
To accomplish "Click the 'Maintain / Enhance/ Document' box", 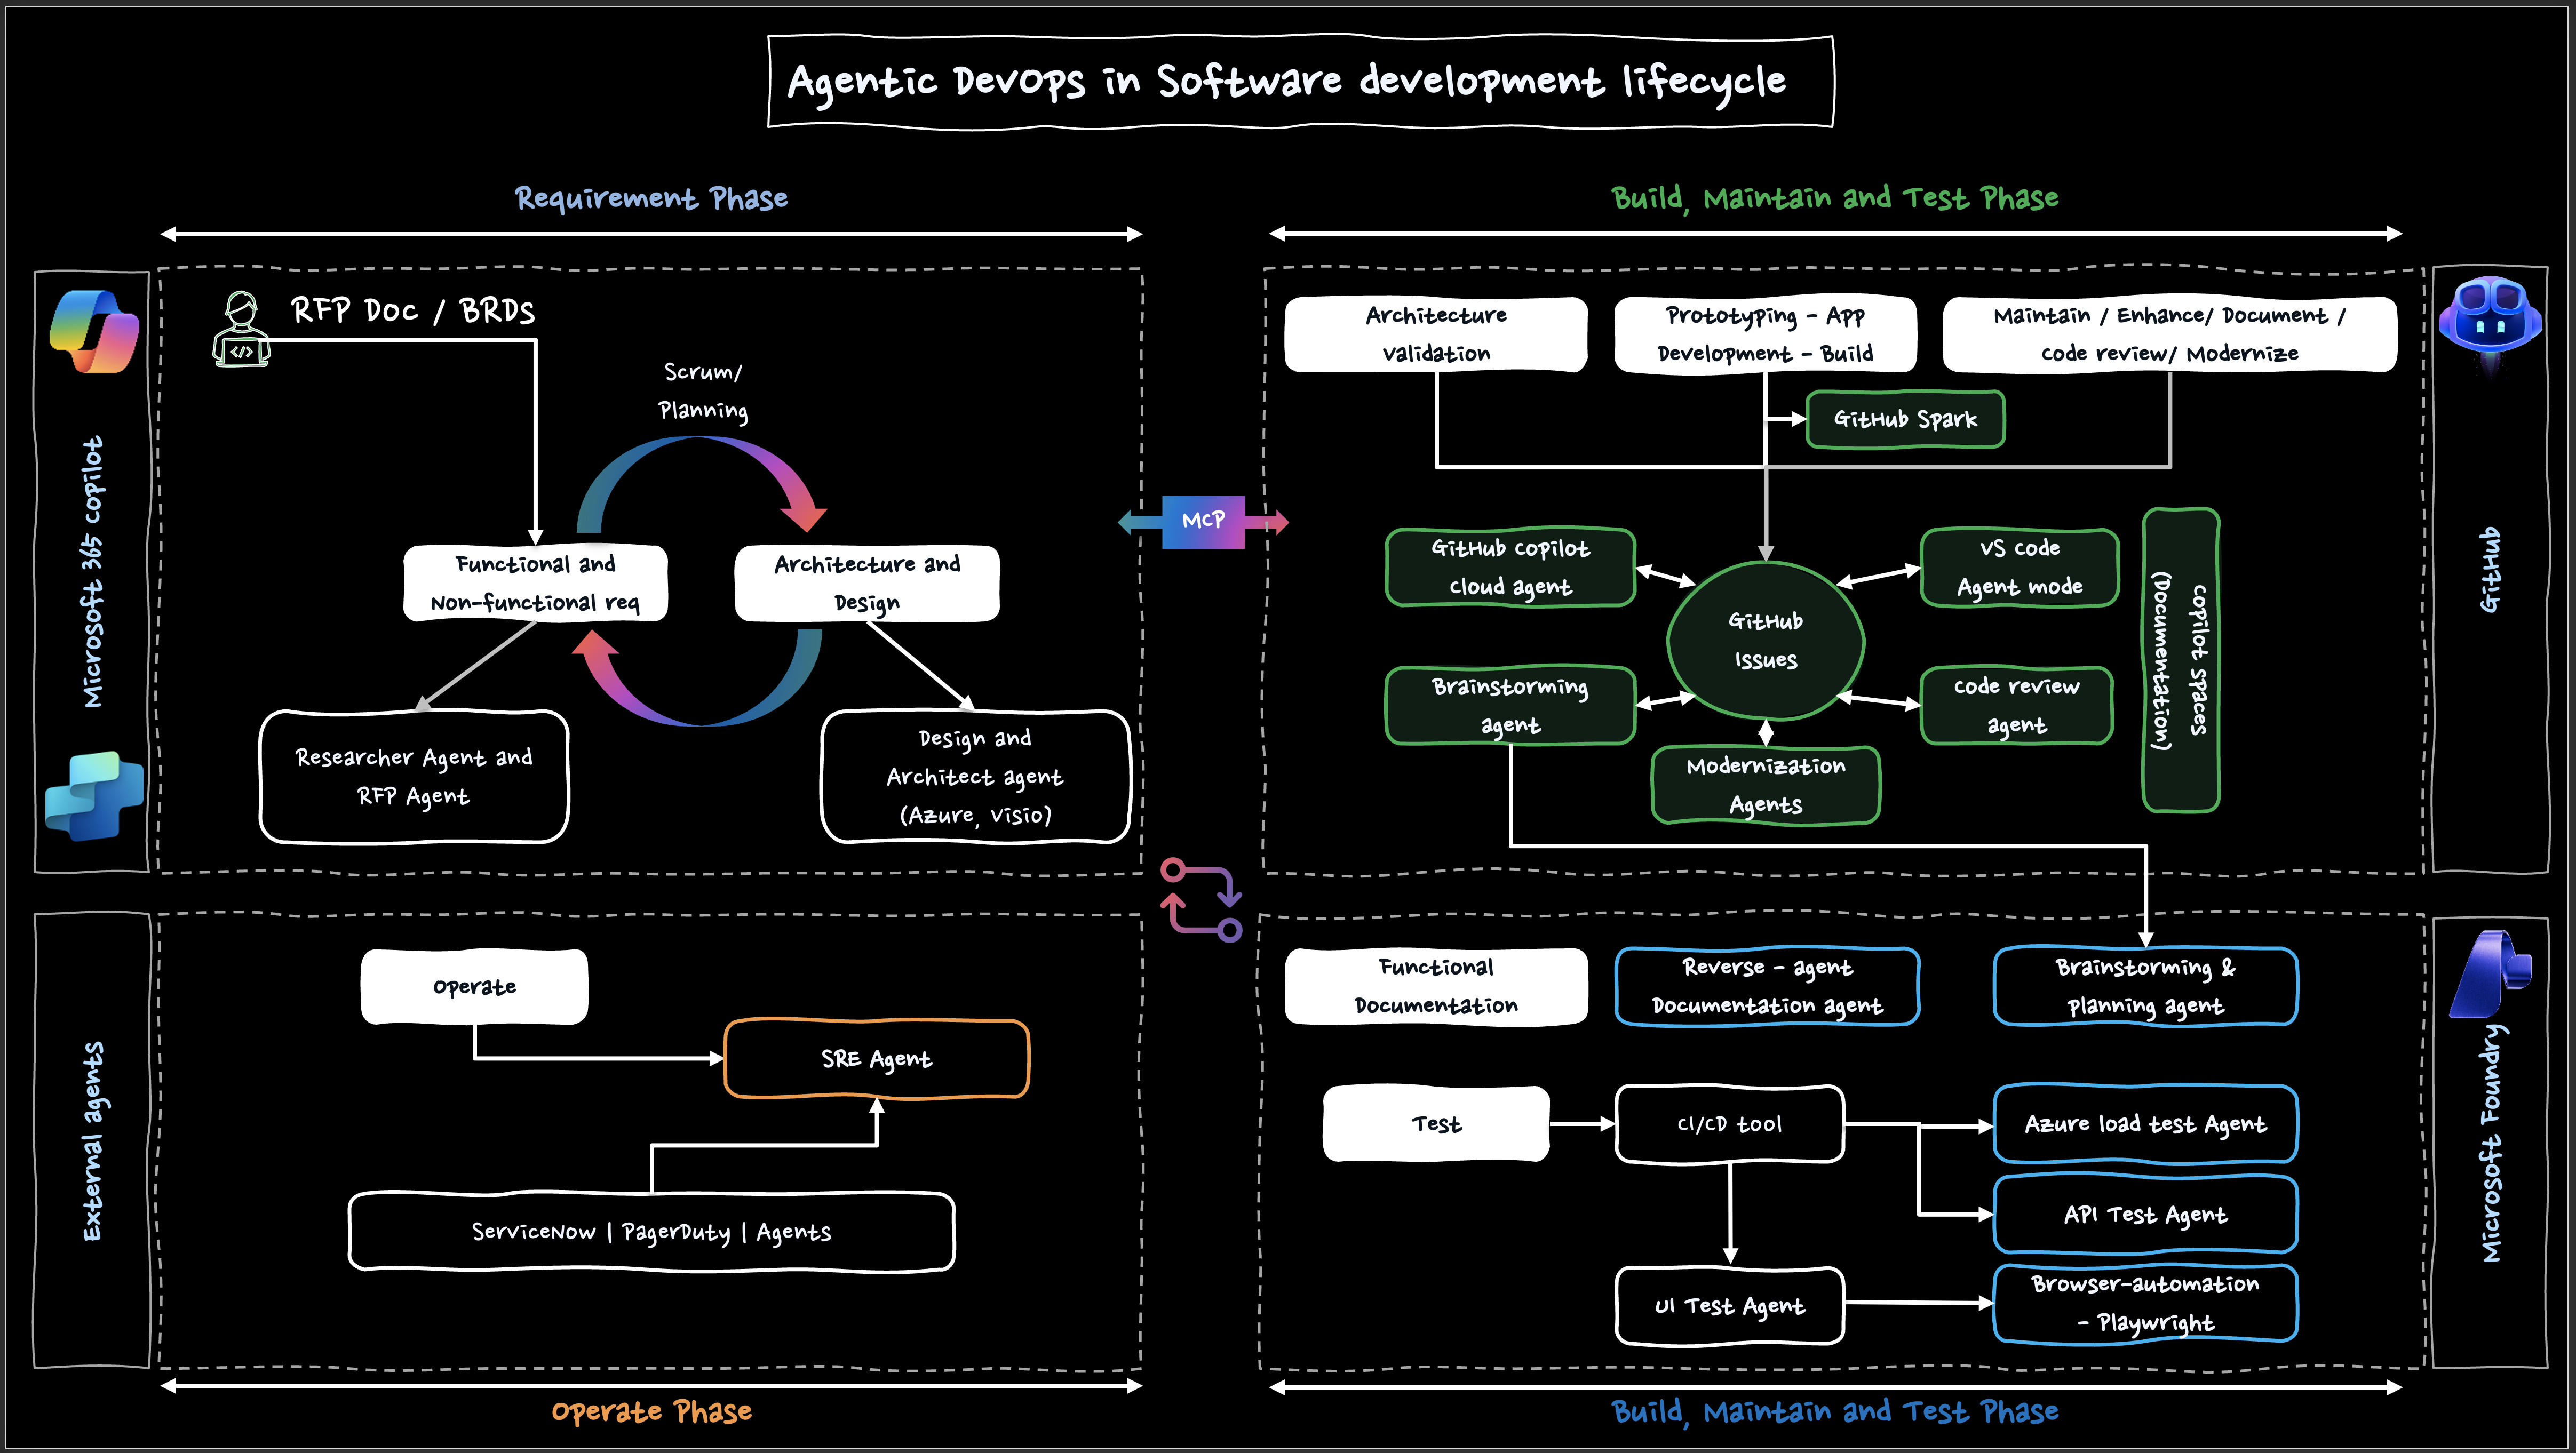I will [2169, 334].
